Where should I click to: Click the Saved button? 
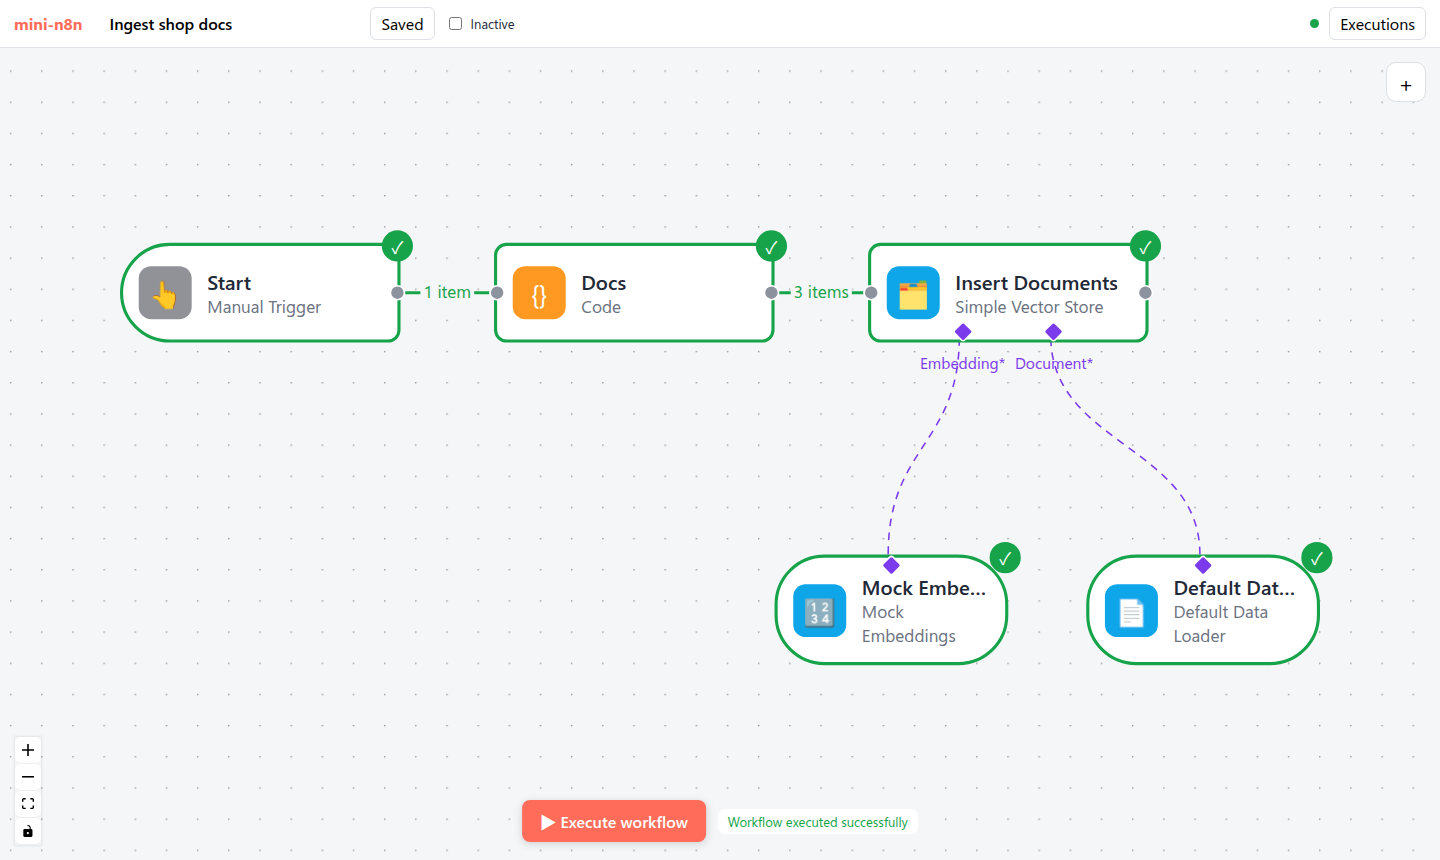402,24
